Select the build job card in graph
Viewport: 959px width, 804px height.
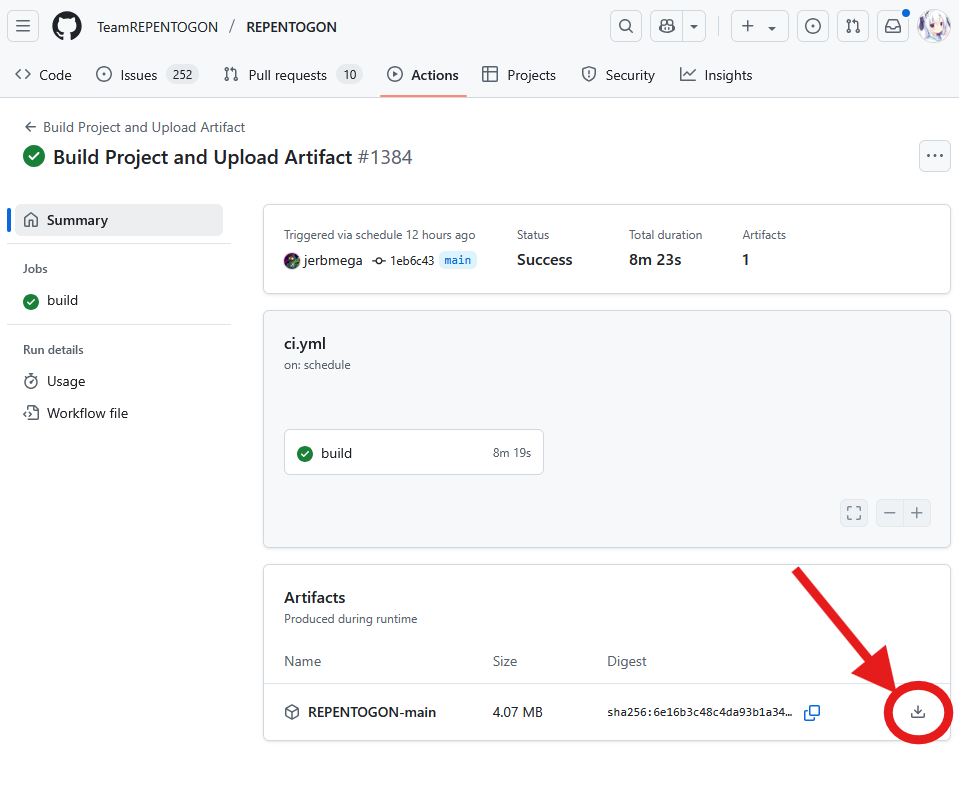click(414, 452)
